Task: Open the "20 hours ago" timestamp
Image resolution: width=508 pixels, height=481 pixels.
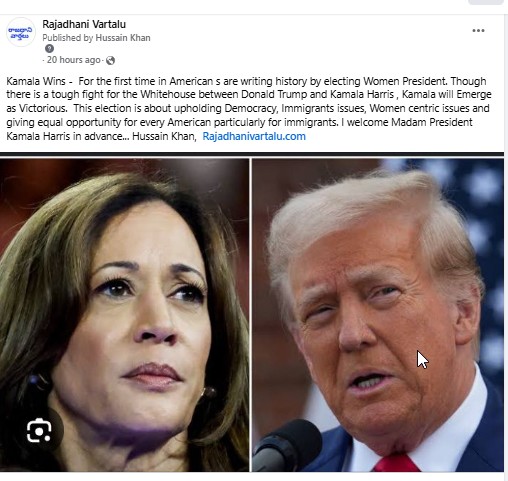Action: pyautogui.click(x=74, y=60)
